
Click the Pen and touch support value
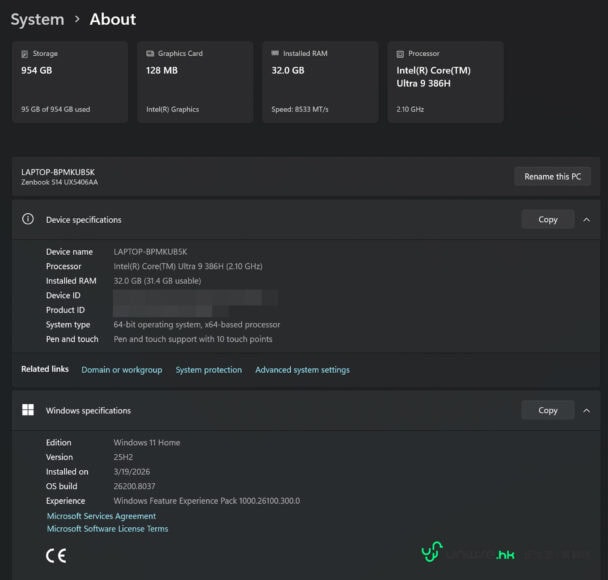click(193, 339)
